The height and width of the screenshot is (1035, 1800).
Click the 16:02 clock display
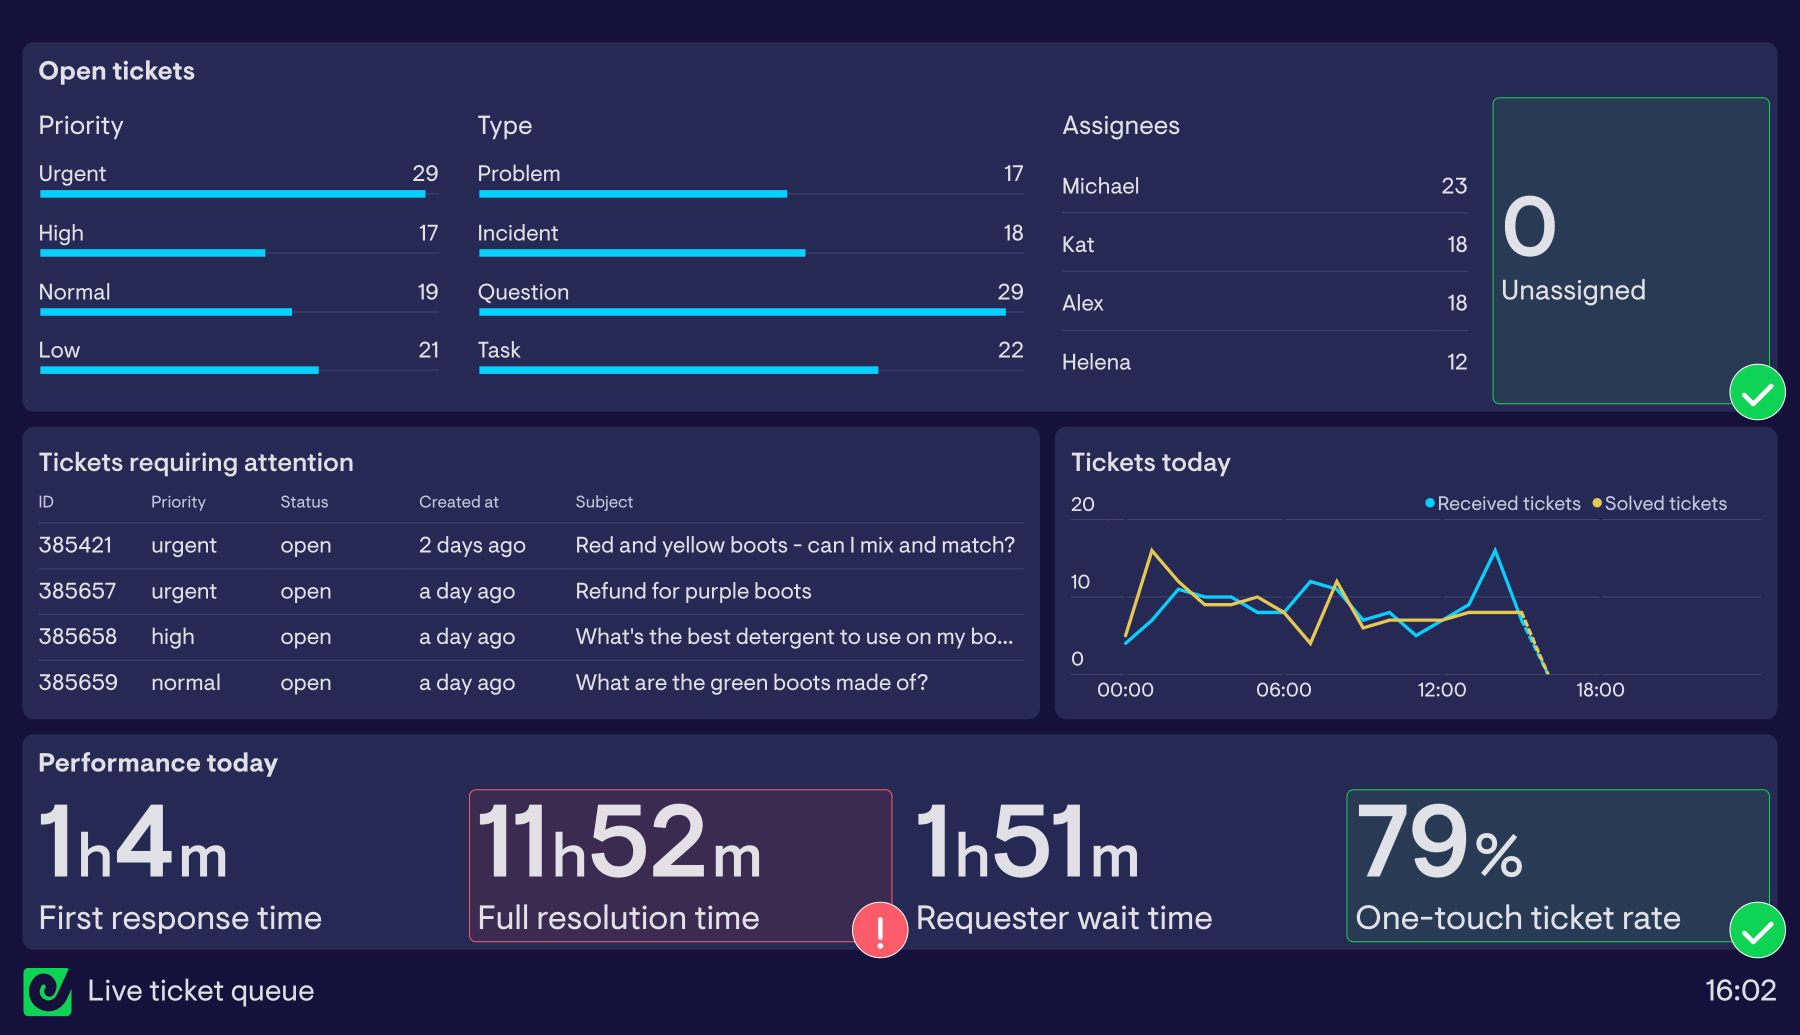coord(1740,991)
